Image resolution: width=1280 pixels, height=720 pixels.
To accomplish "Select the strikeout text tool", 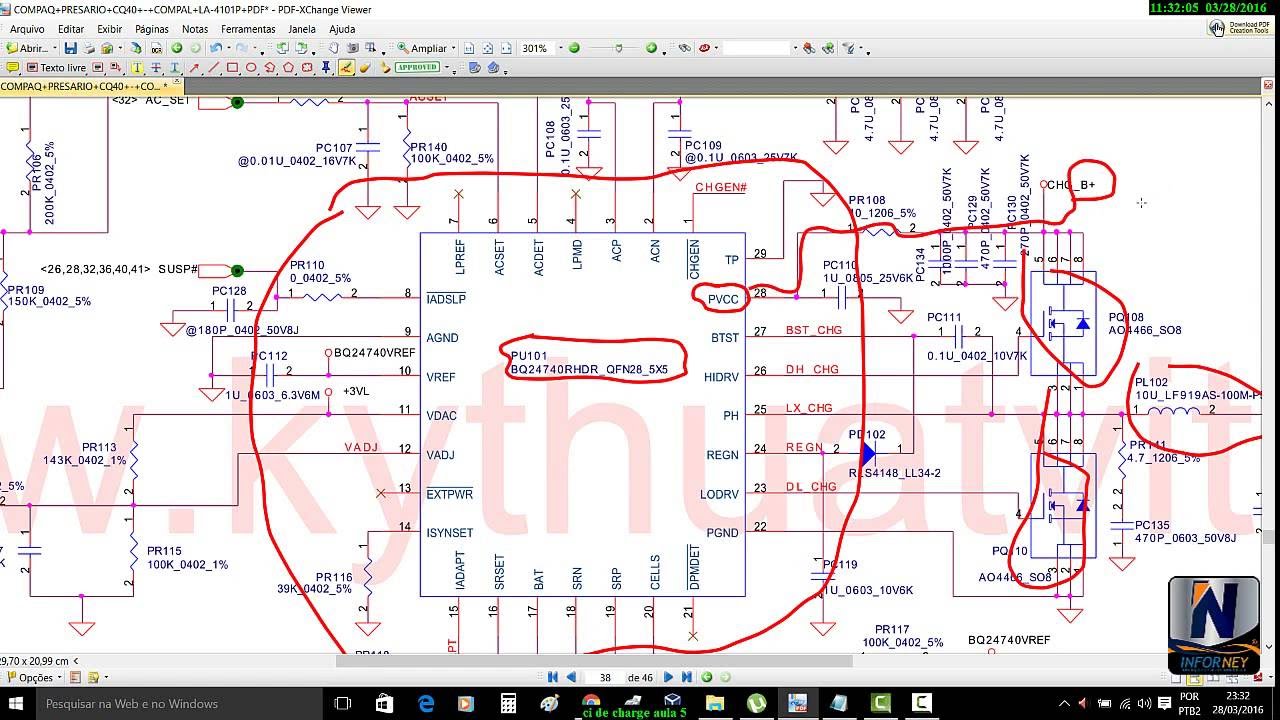I will (x=156, y=67).
